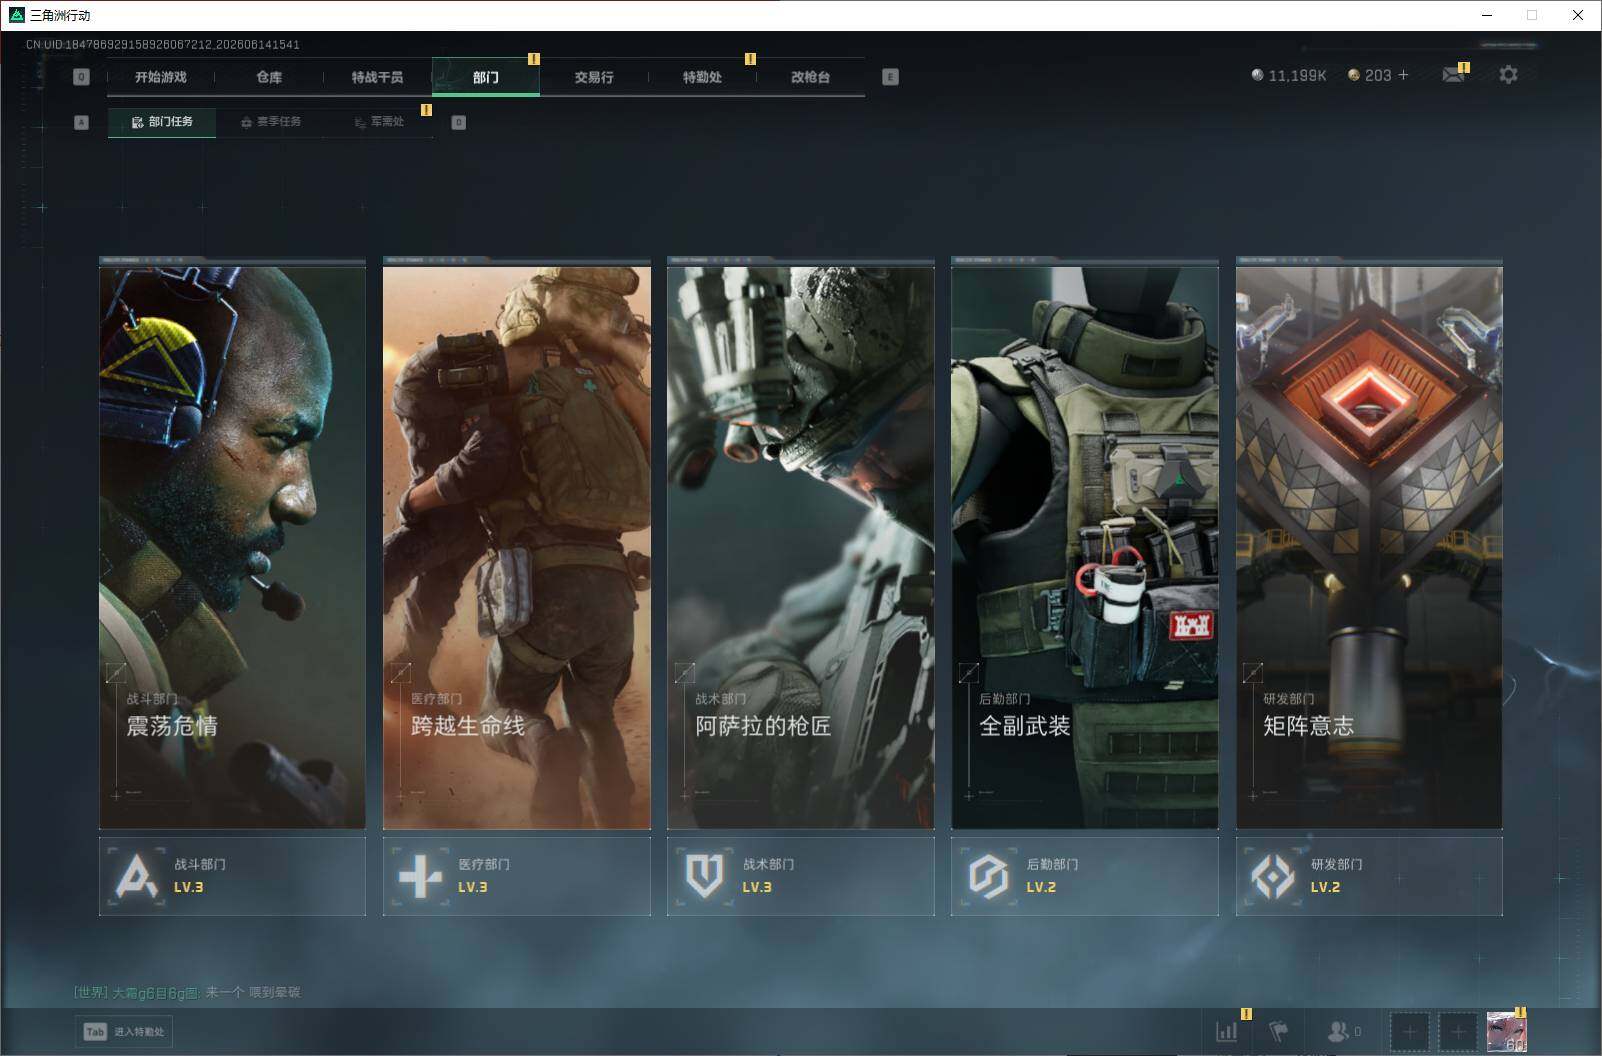Click the 三角洲行动 title bar app icon
This screenshot has height=1056, width=1602.
(16, 15)
